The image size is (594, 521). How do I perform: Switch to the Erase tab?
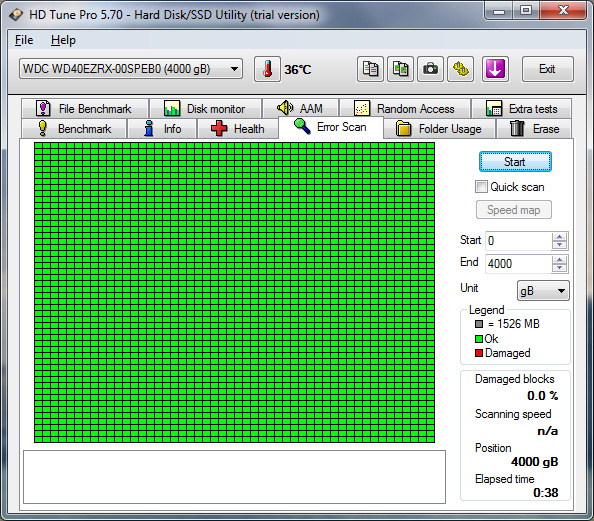click(534, 129)
